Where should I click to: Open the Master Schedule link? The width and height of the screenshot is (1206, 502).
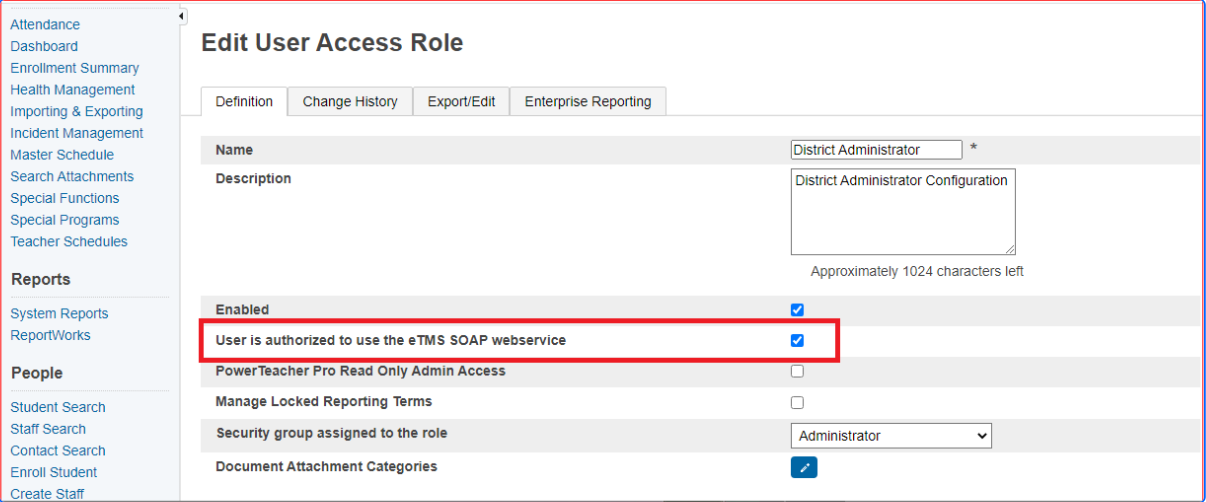[62, 155]
